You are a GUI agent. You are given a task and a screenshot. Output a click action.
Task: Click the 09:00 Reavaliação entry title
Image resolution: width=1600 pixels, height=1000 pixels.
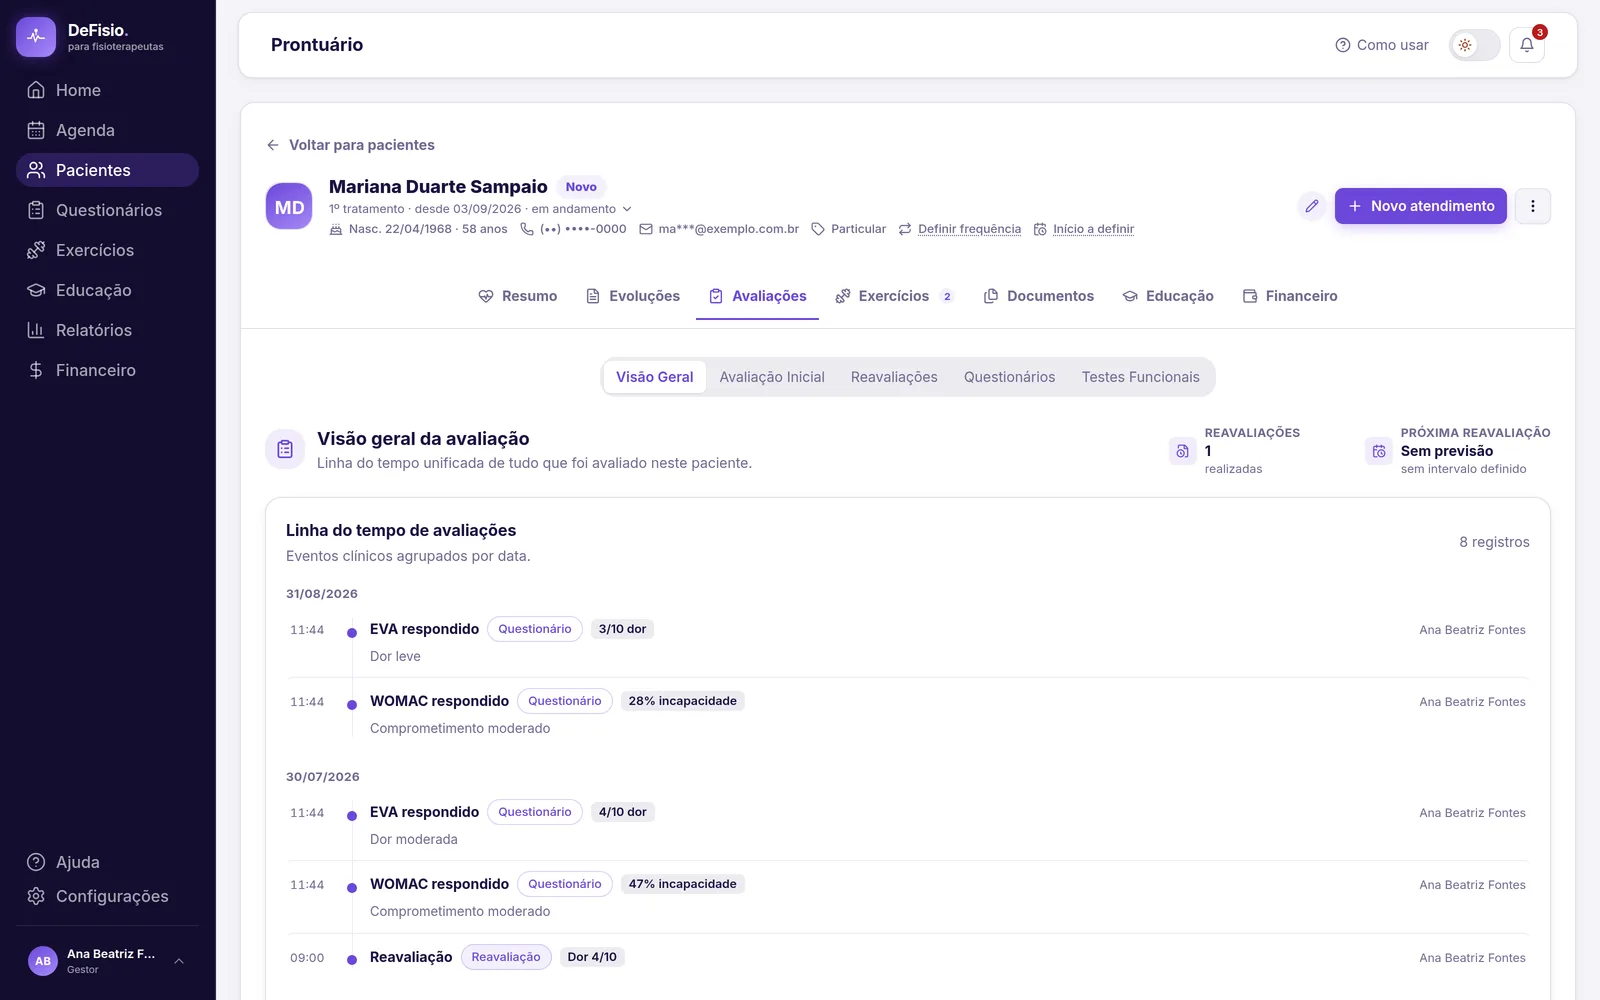pos(411,957)
